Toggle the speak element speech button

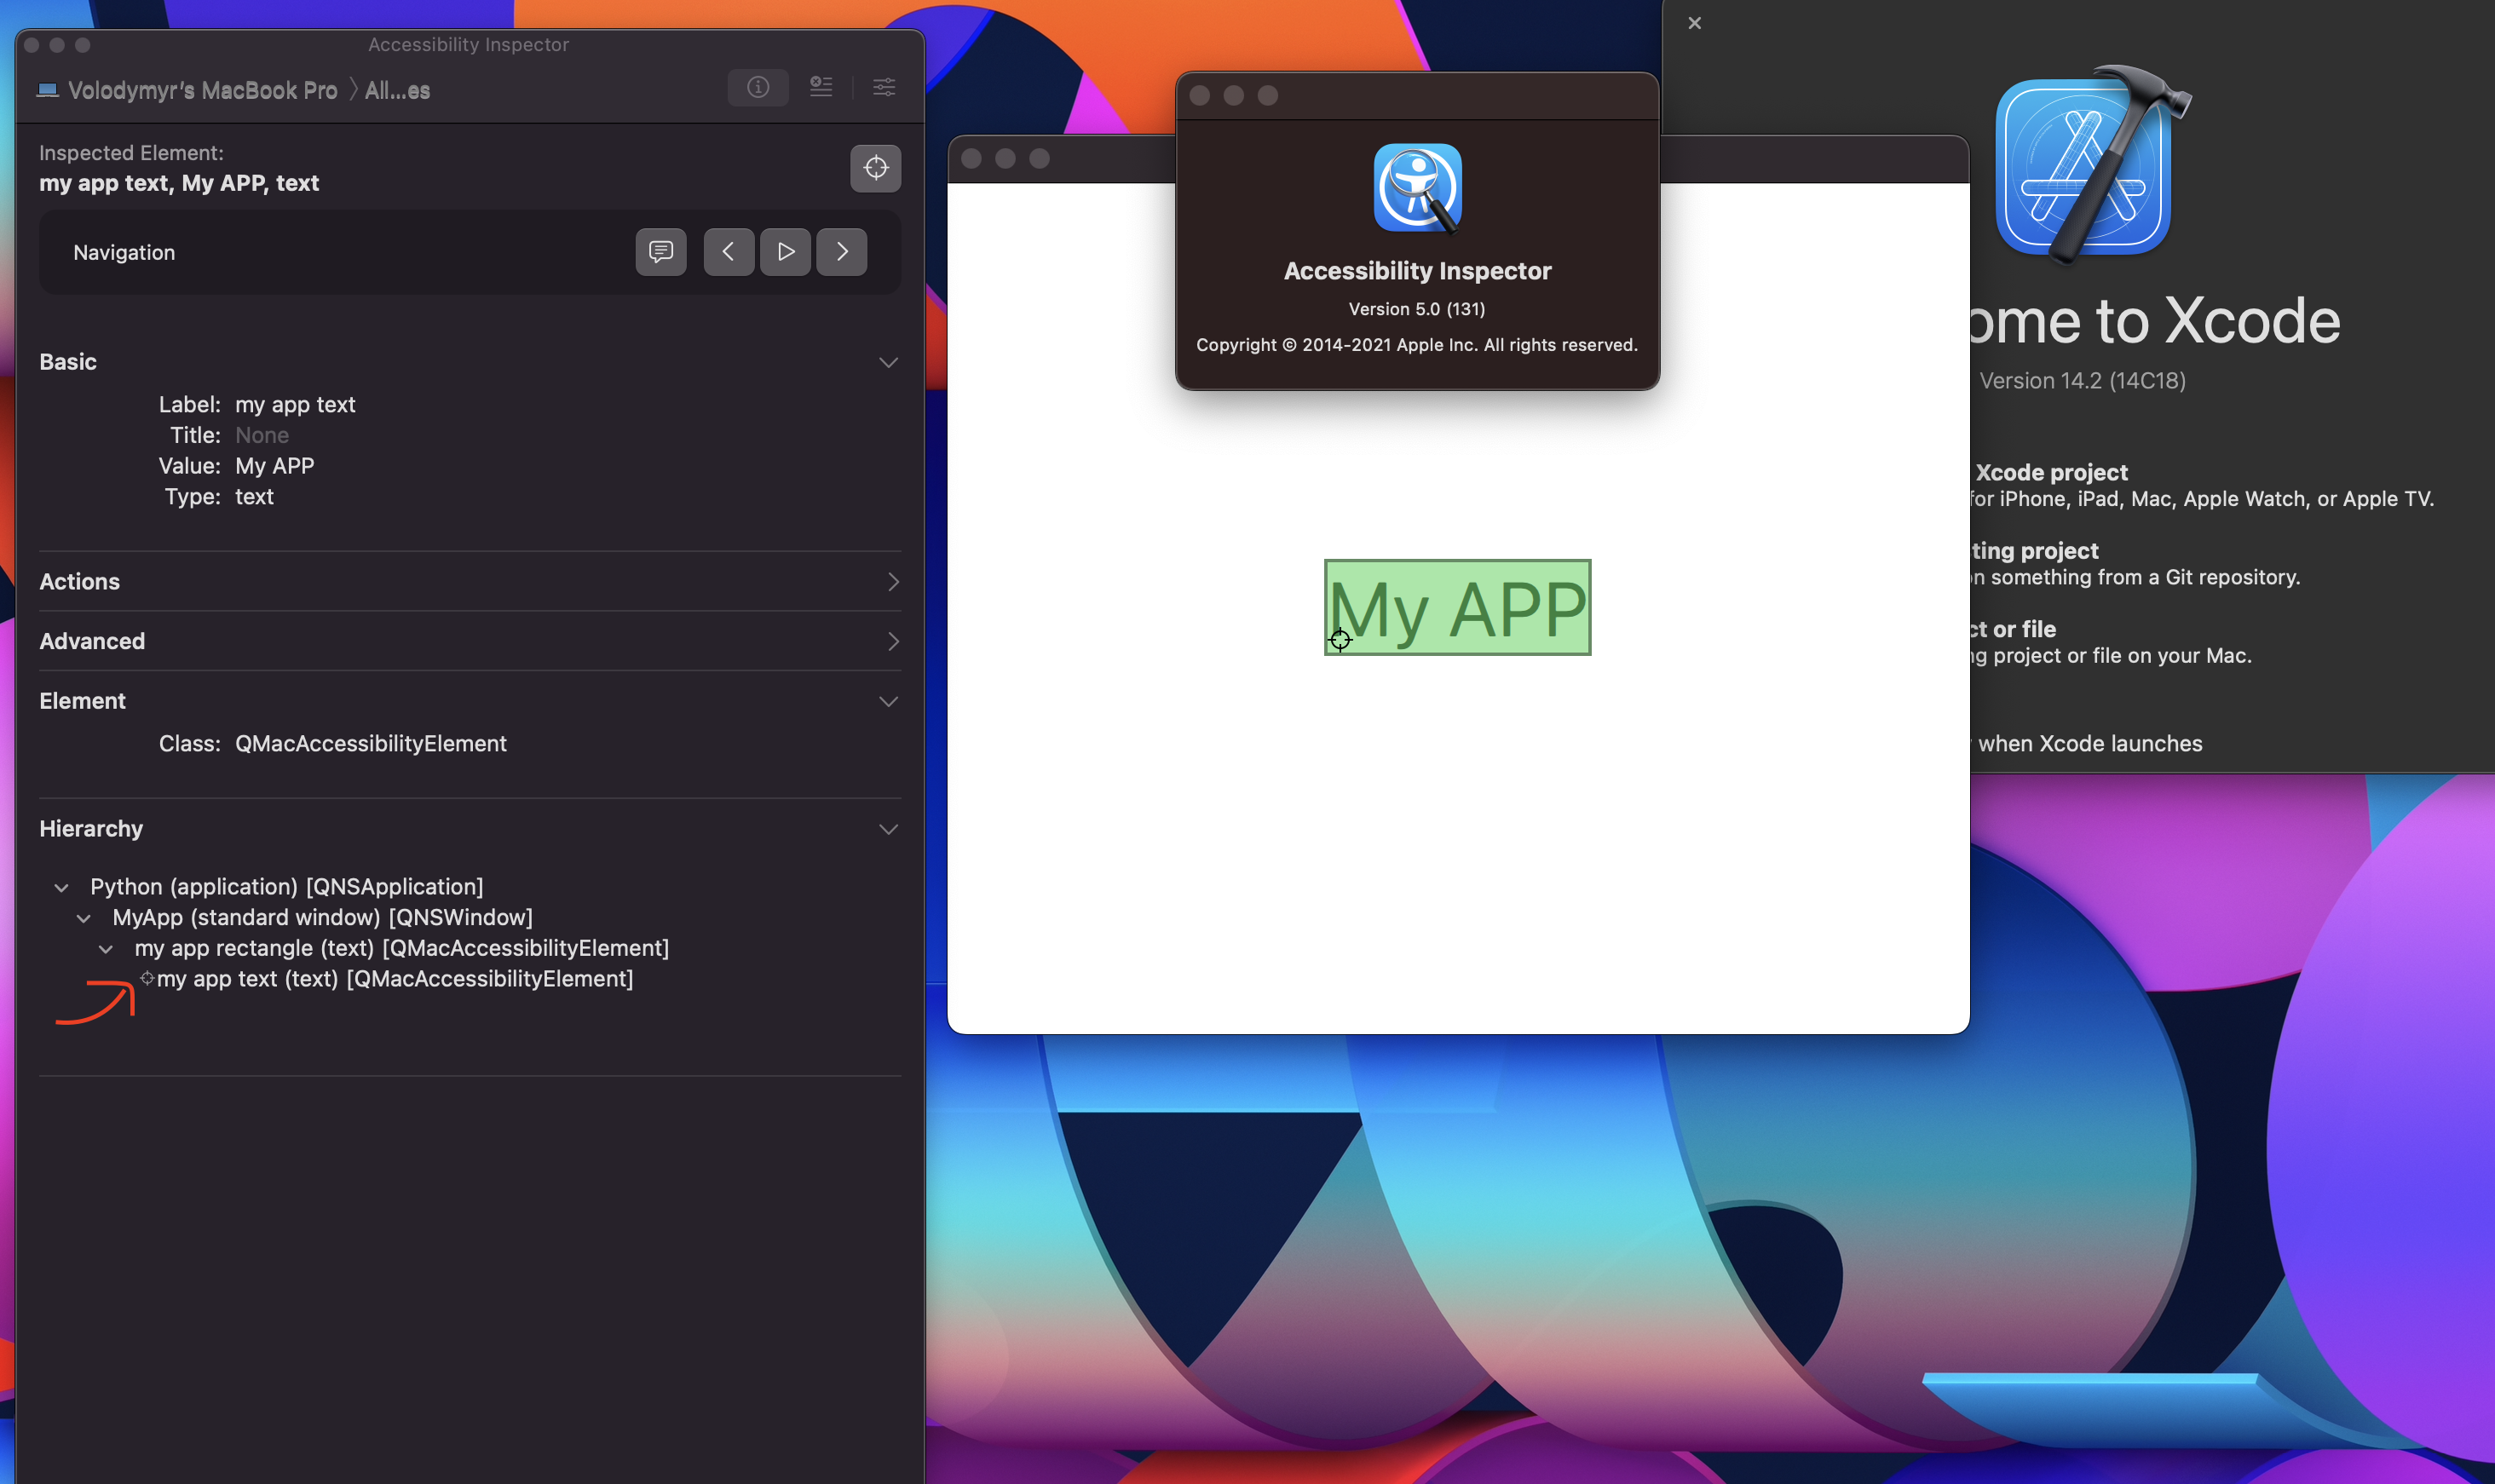coord(661,252)
